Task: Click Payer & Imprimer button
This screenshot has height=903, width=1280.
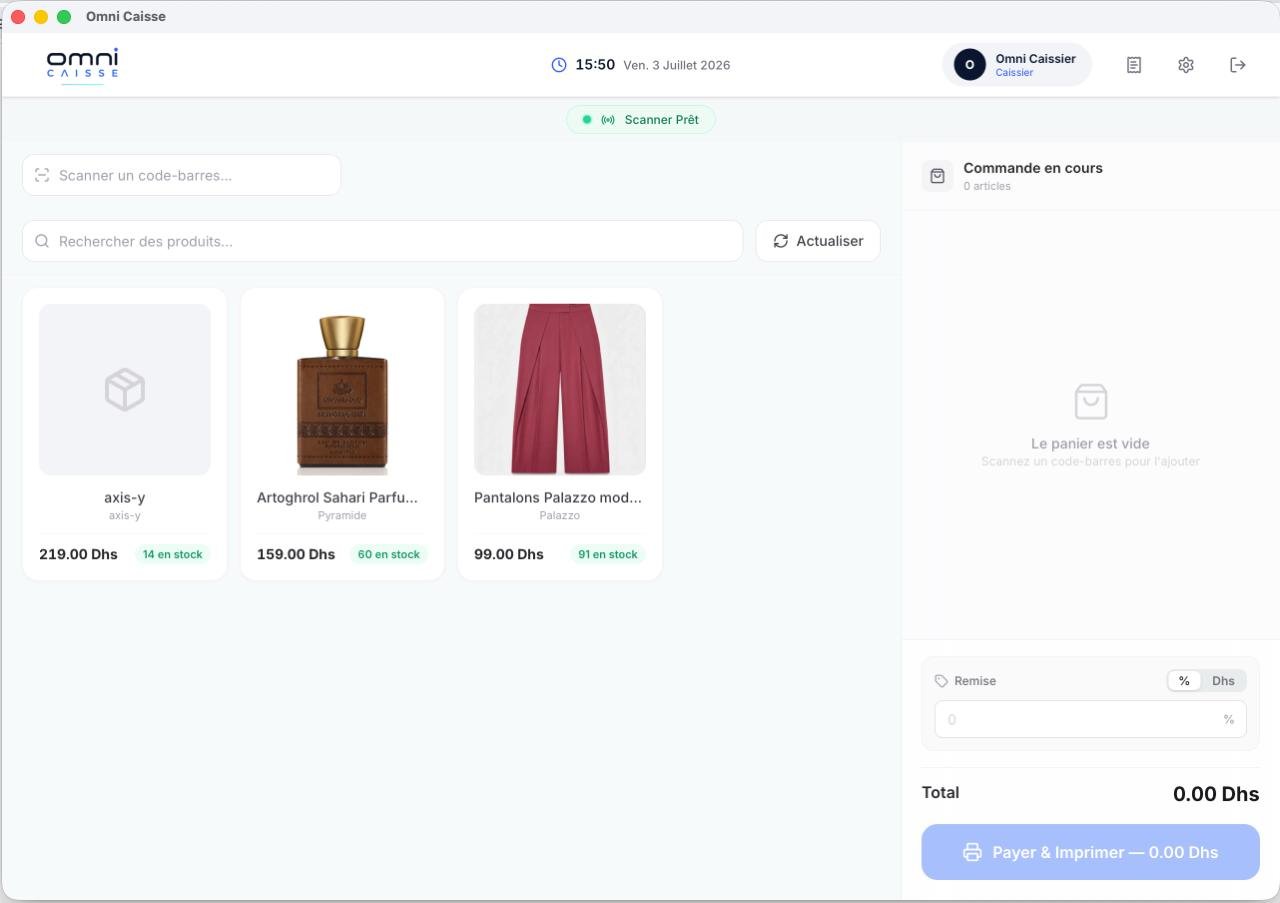Action: click(1090, 852)
